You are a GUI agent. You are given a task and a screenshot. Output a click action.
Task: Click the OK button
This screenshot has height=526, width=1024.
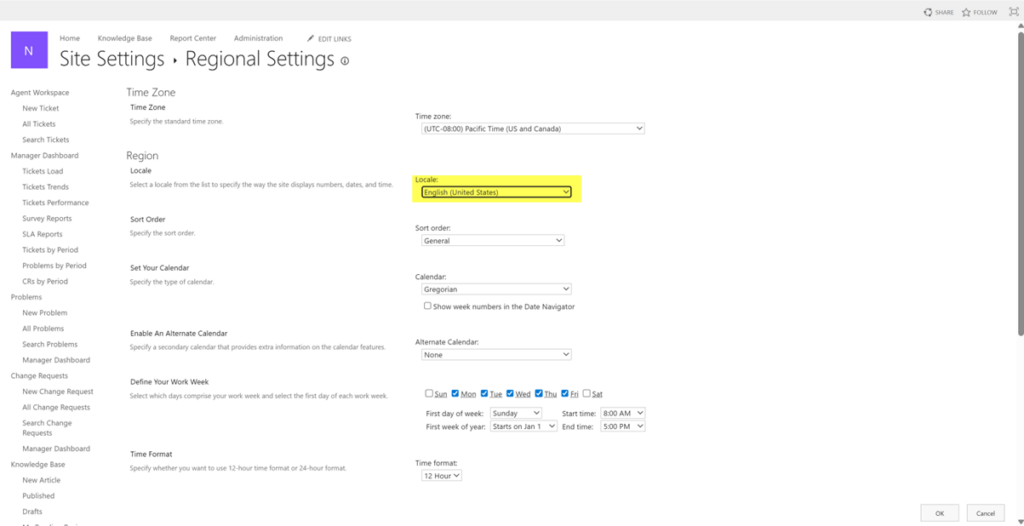[939, 513]
